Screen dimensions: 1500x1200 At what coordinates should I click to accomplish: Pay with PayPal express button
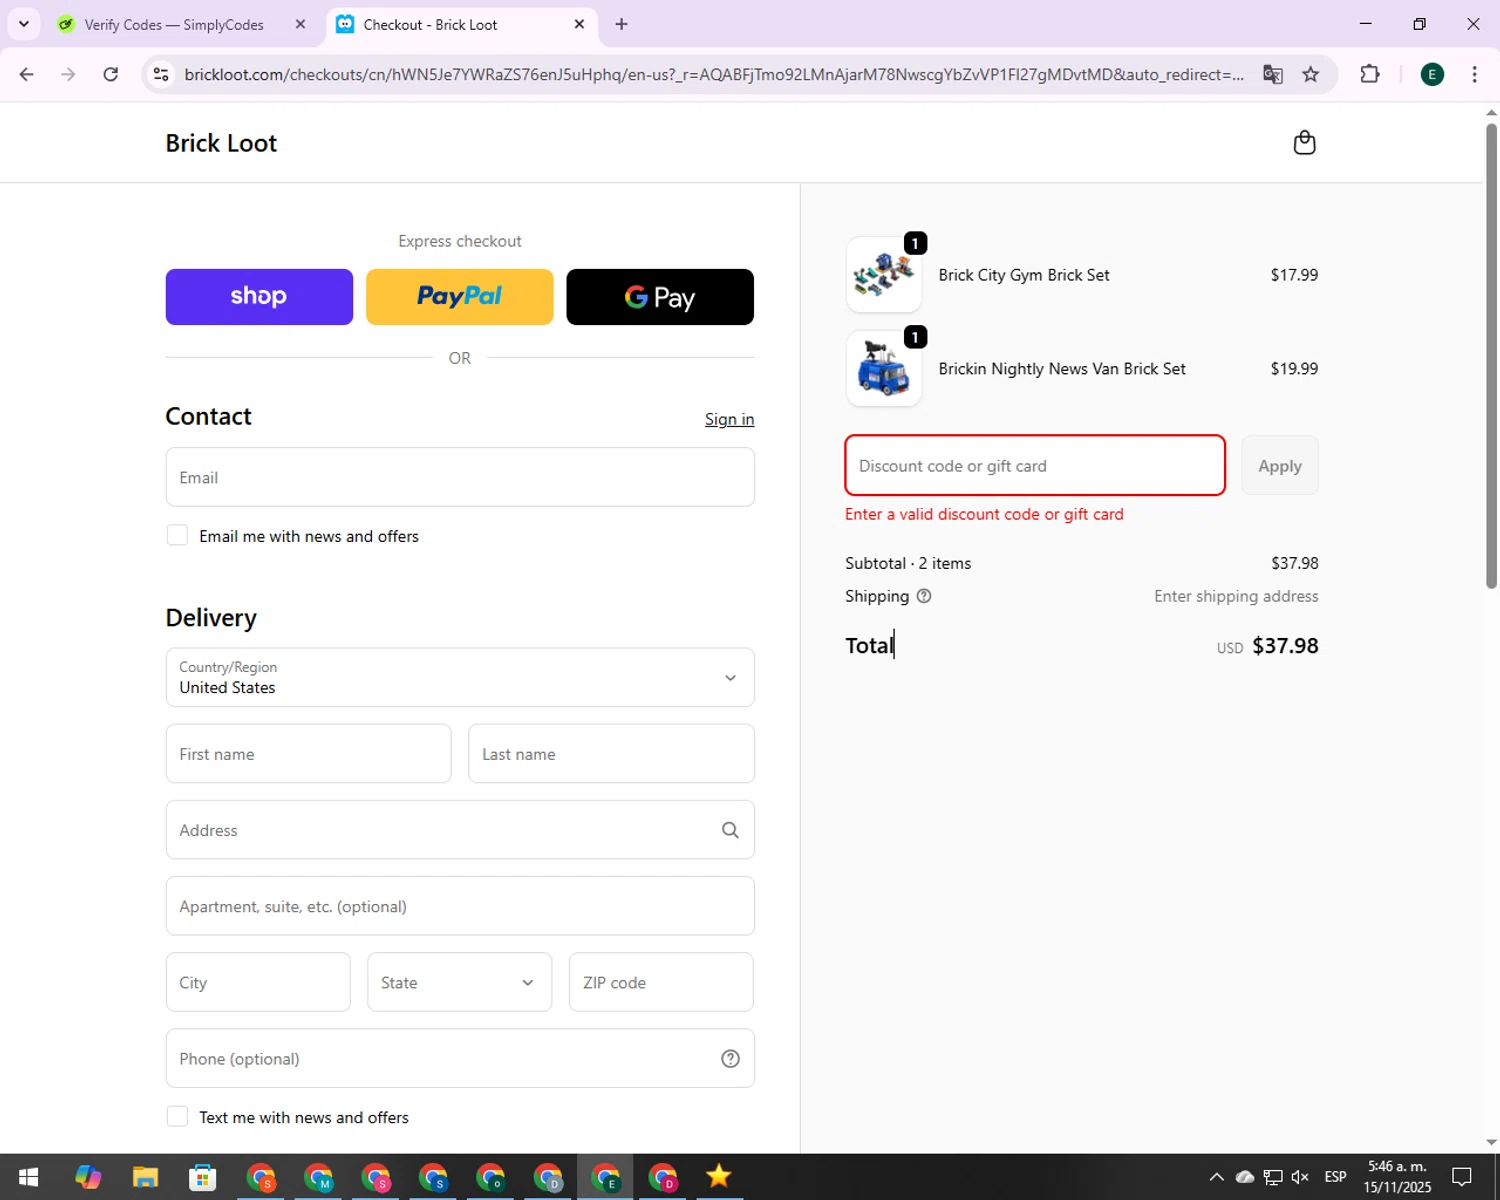click(x=460, y=297)
